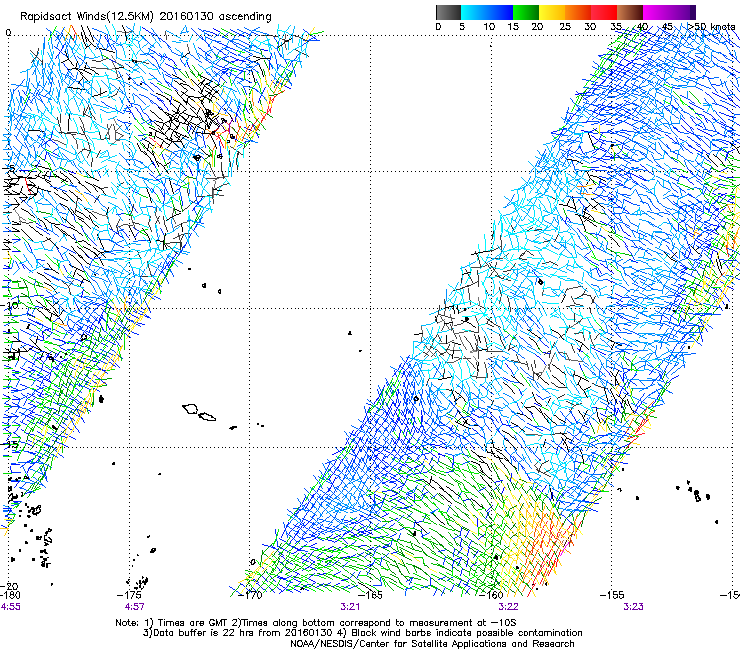Click the '10' legend scale label
The width and height of the screenshot is (740, 650).
click(489, 26)
